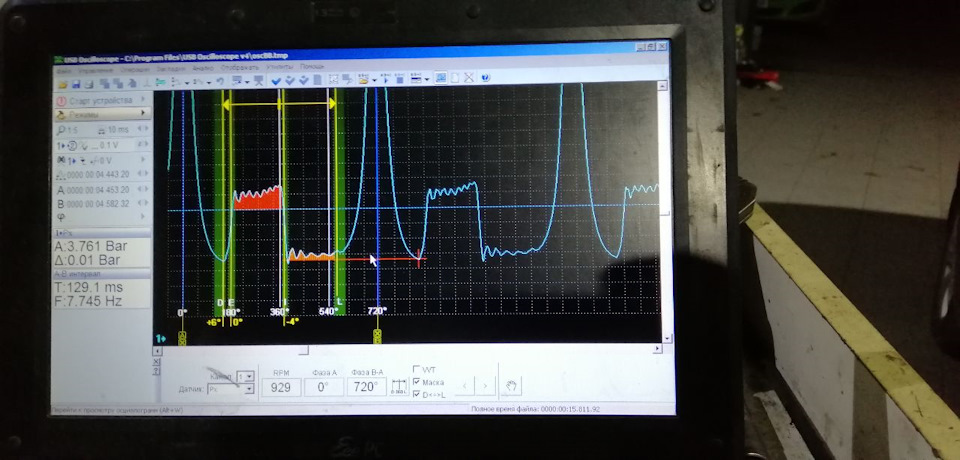Open the Управление menu
Image resolution: width=960 pixels, height=460 pixels.
pyautogui.click(x=97, y=69)
